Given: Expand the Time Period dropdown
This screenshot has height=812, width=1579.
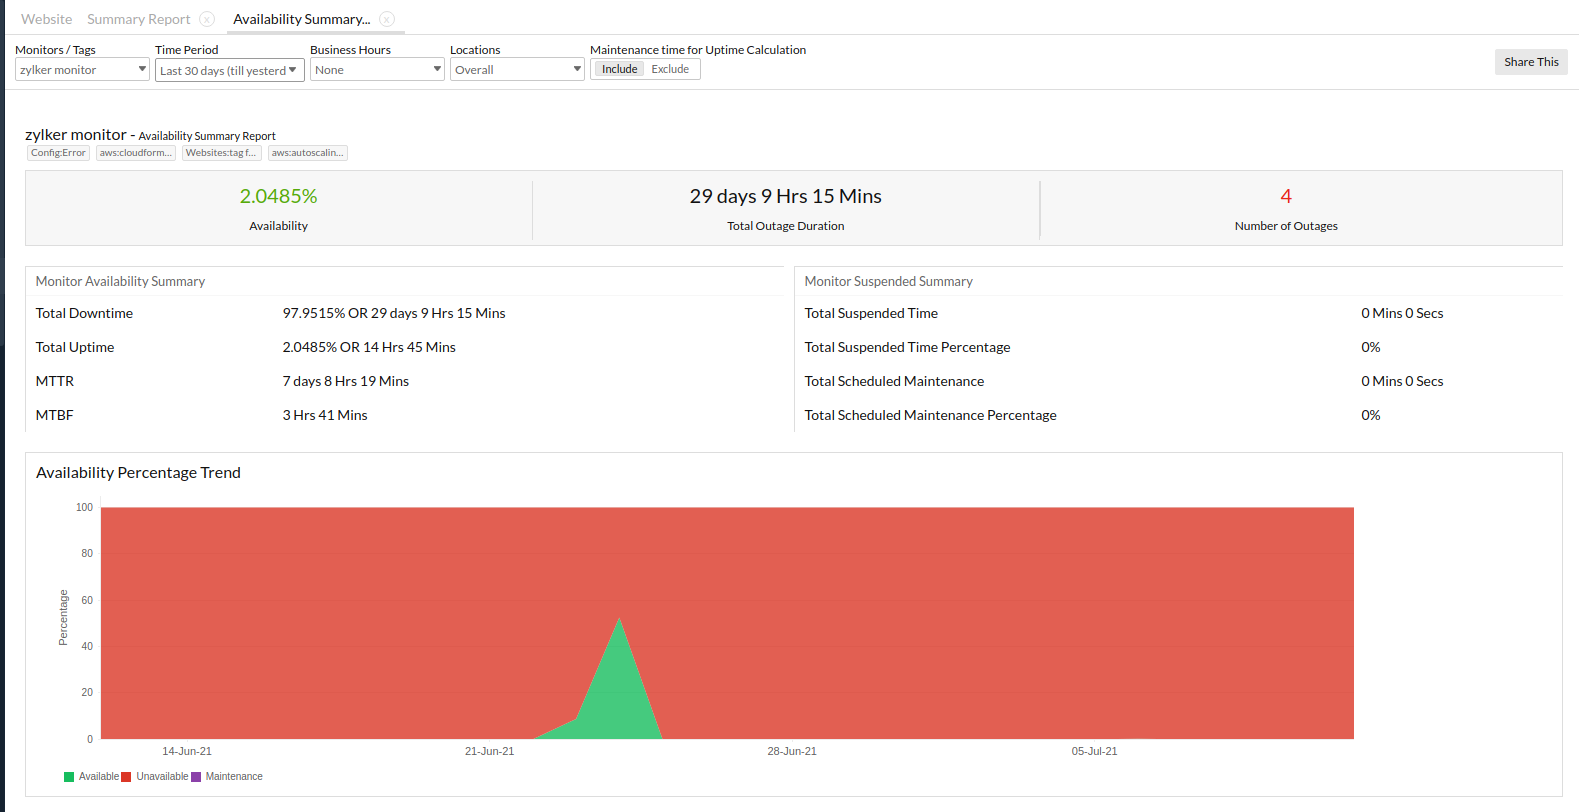Looking at the screenshot, I should point(229,70).
